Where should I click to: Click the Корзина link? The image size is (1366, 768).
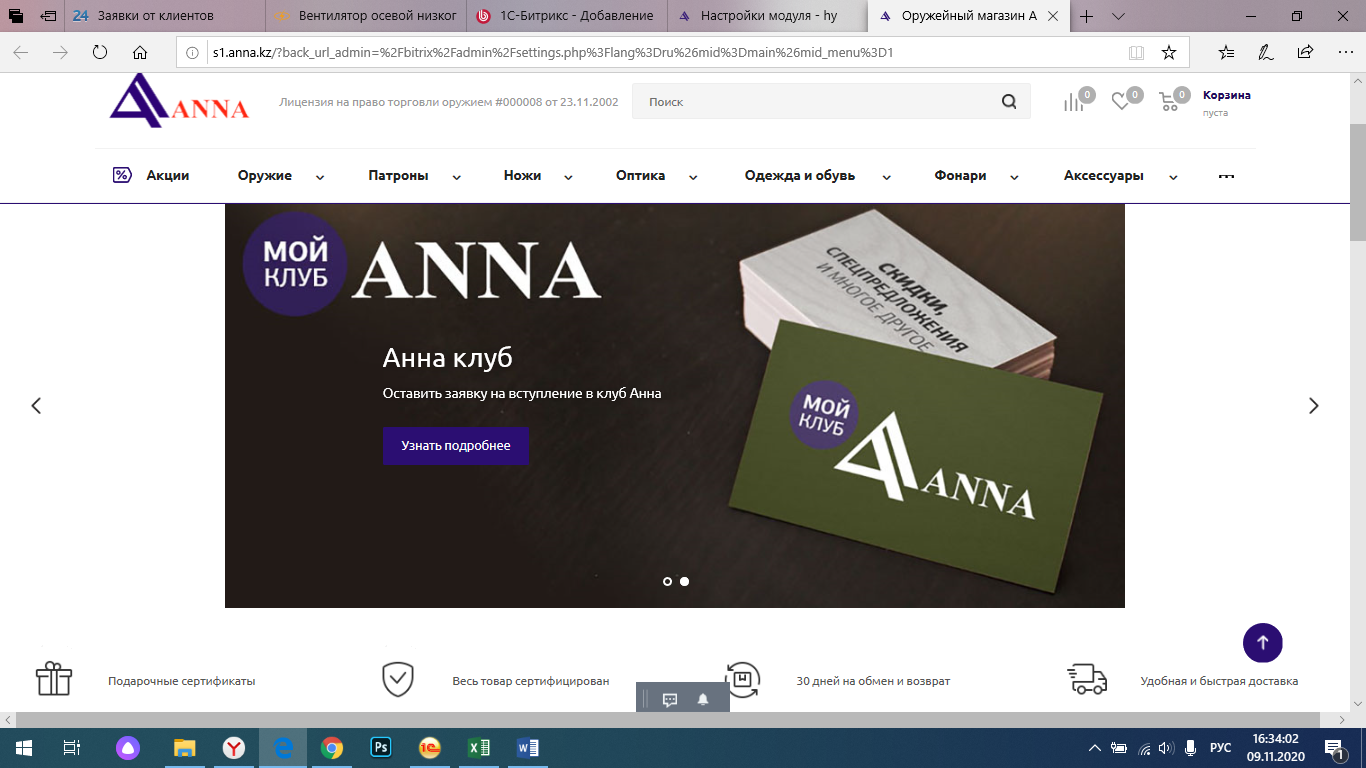coord(1227,95)
